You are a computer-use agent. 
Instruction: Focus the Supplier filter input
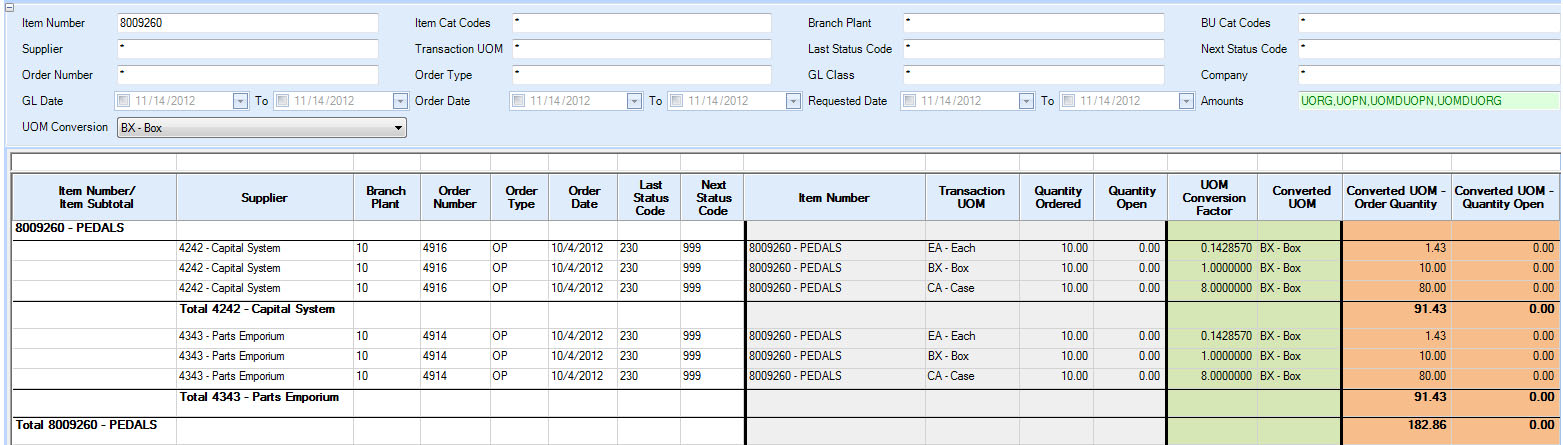click(x=246, y=49)
